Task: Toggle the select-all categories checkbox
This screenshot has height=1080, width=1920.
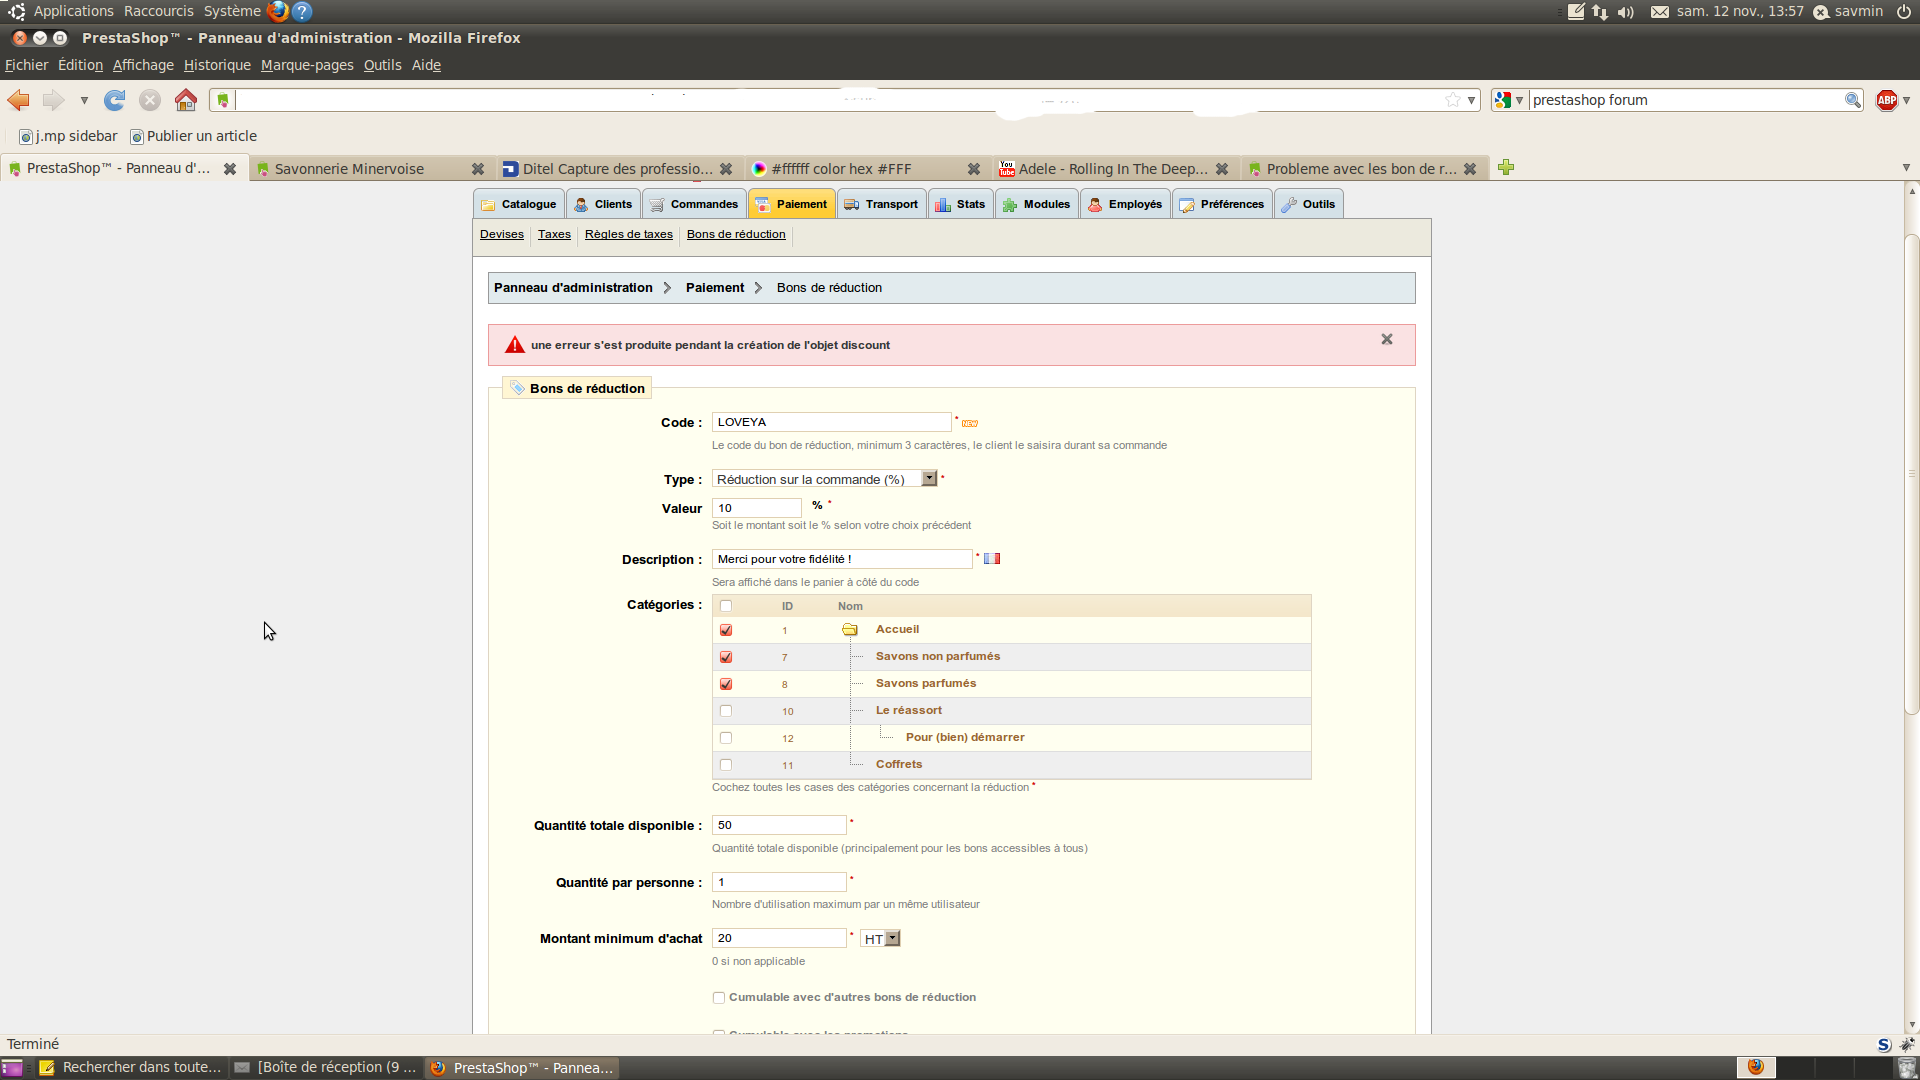Action: tap(726, 606)
